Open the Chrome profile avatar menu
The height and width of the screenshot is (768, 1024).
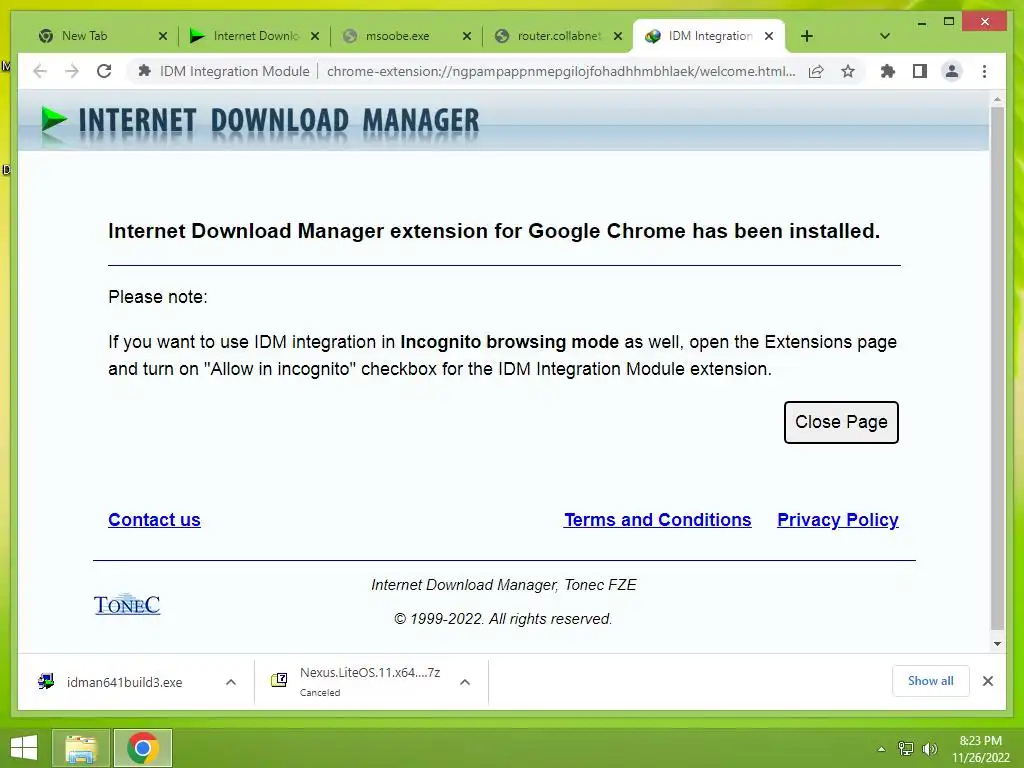pos(952,71)
